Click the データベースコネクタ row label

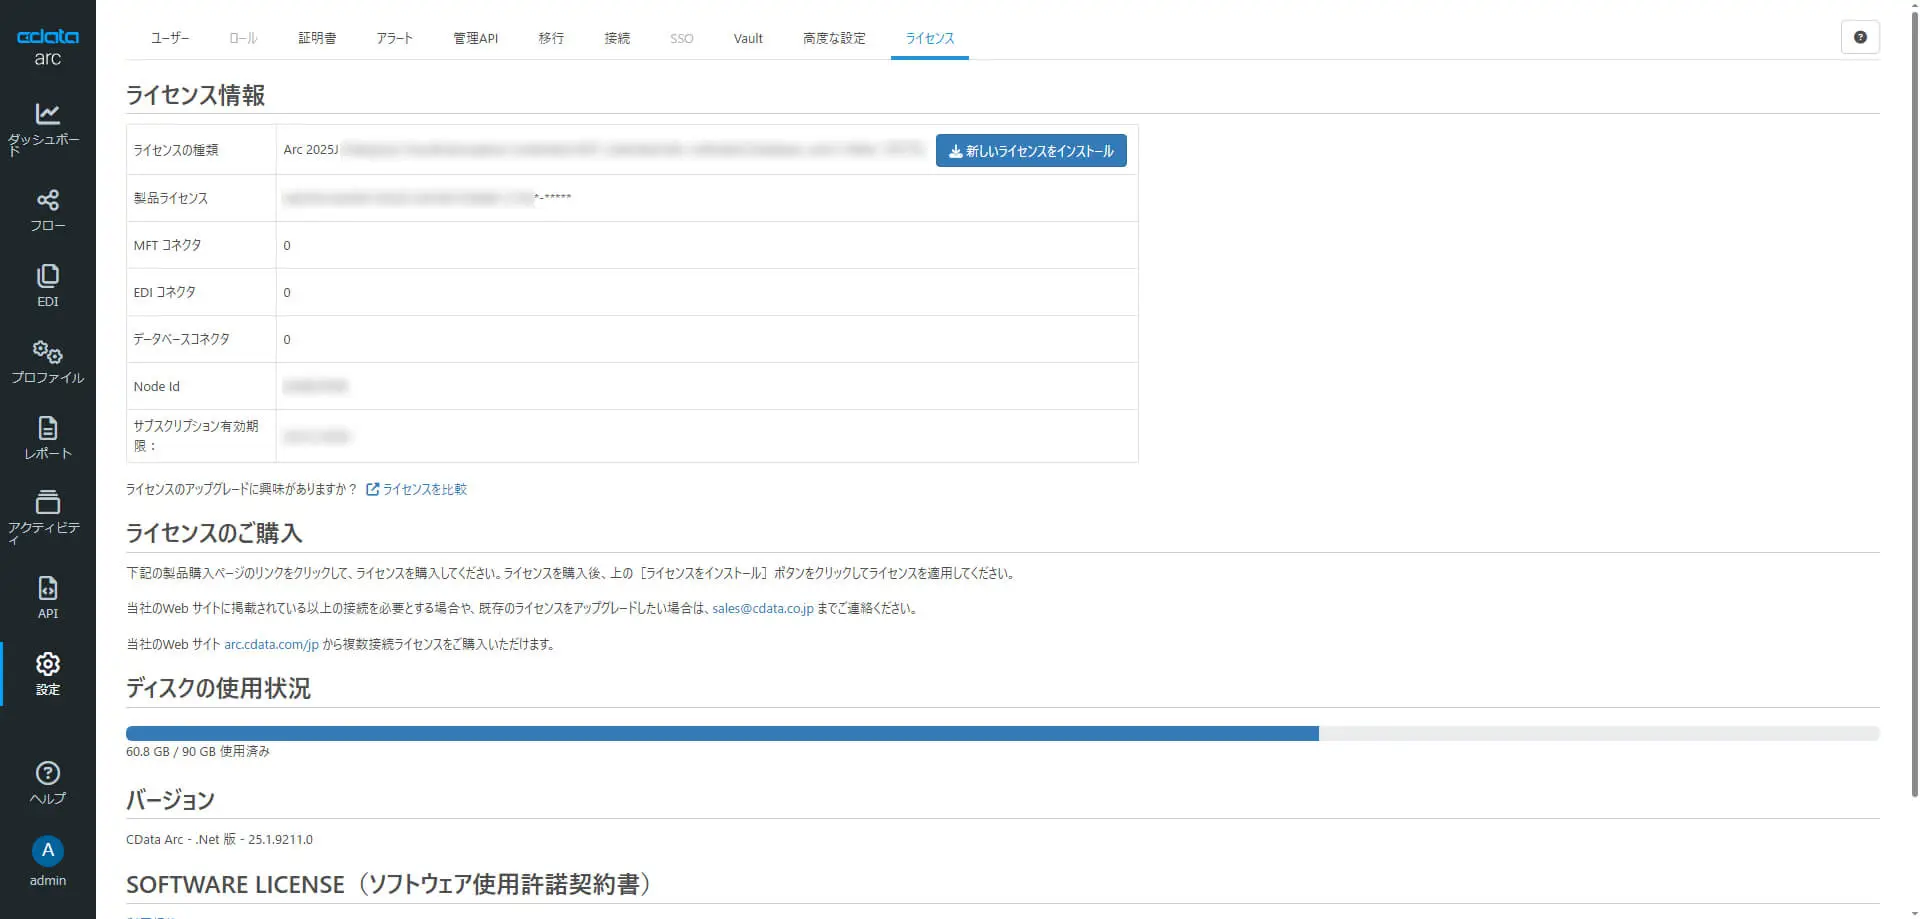pyautogui.click(x=182, y=339)
